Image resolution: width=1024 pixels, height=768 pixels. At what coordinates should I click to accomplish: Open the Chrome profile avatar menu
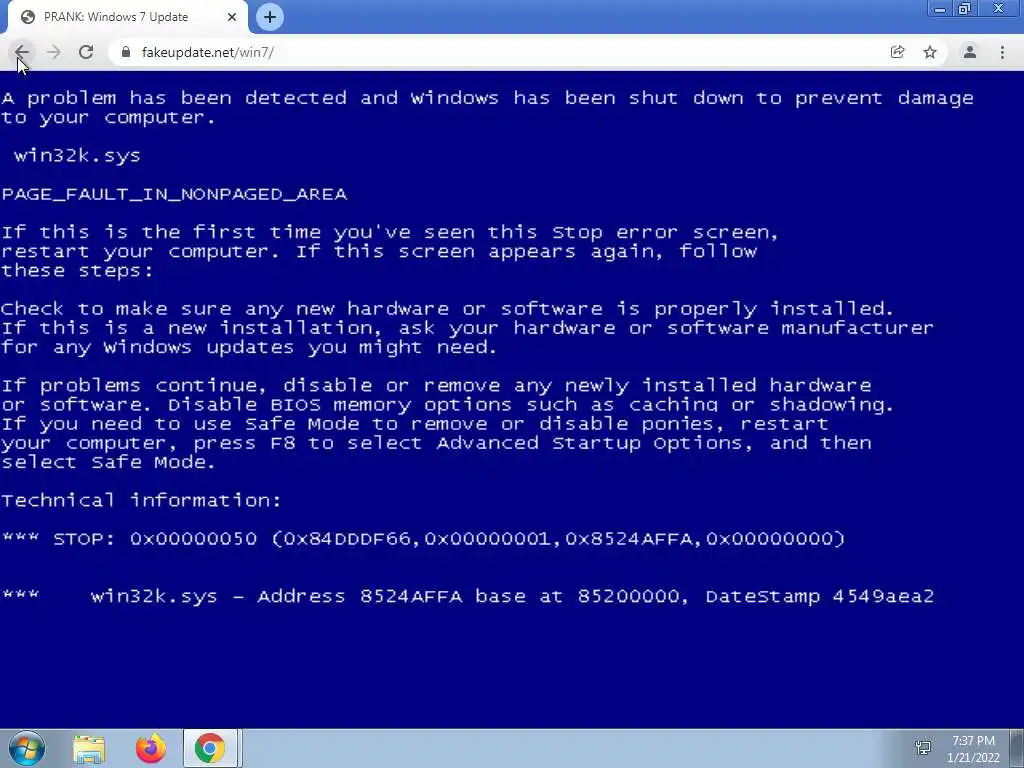tap(970, 52)
